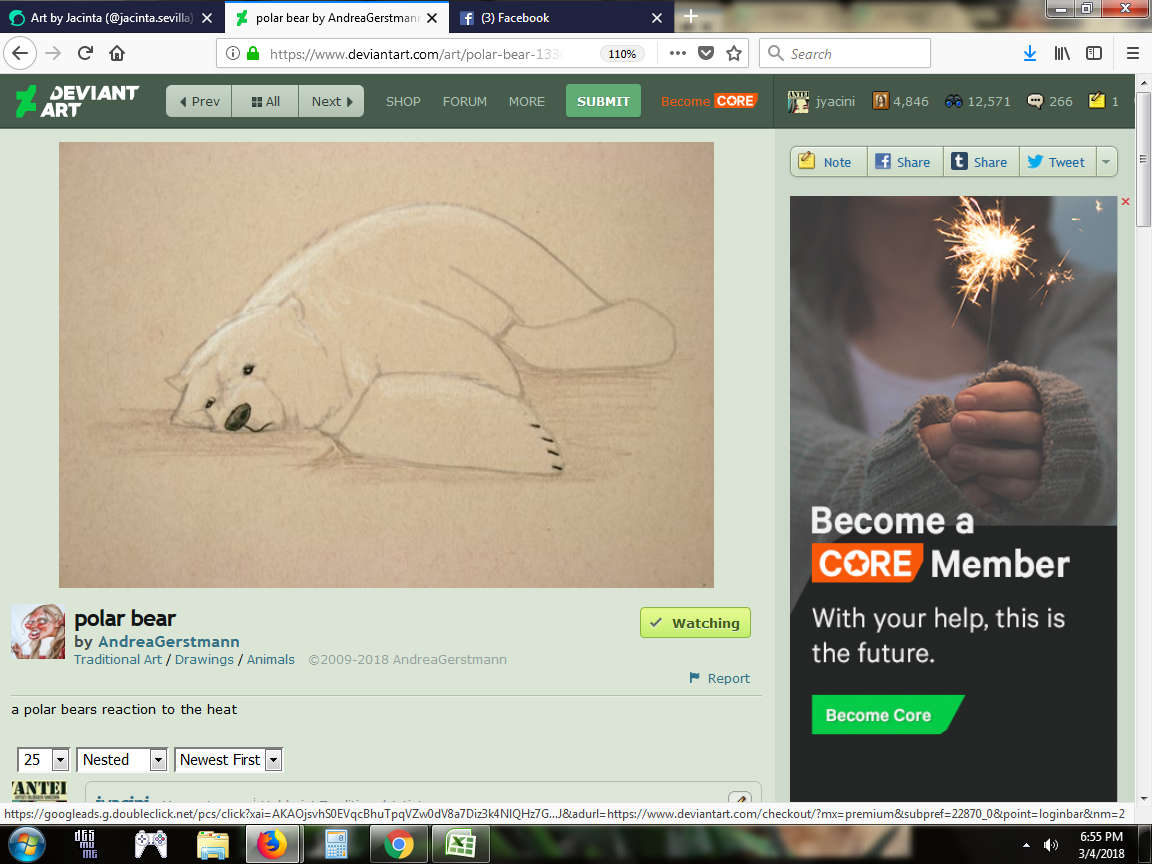Send a Note with the Note button

829,162
